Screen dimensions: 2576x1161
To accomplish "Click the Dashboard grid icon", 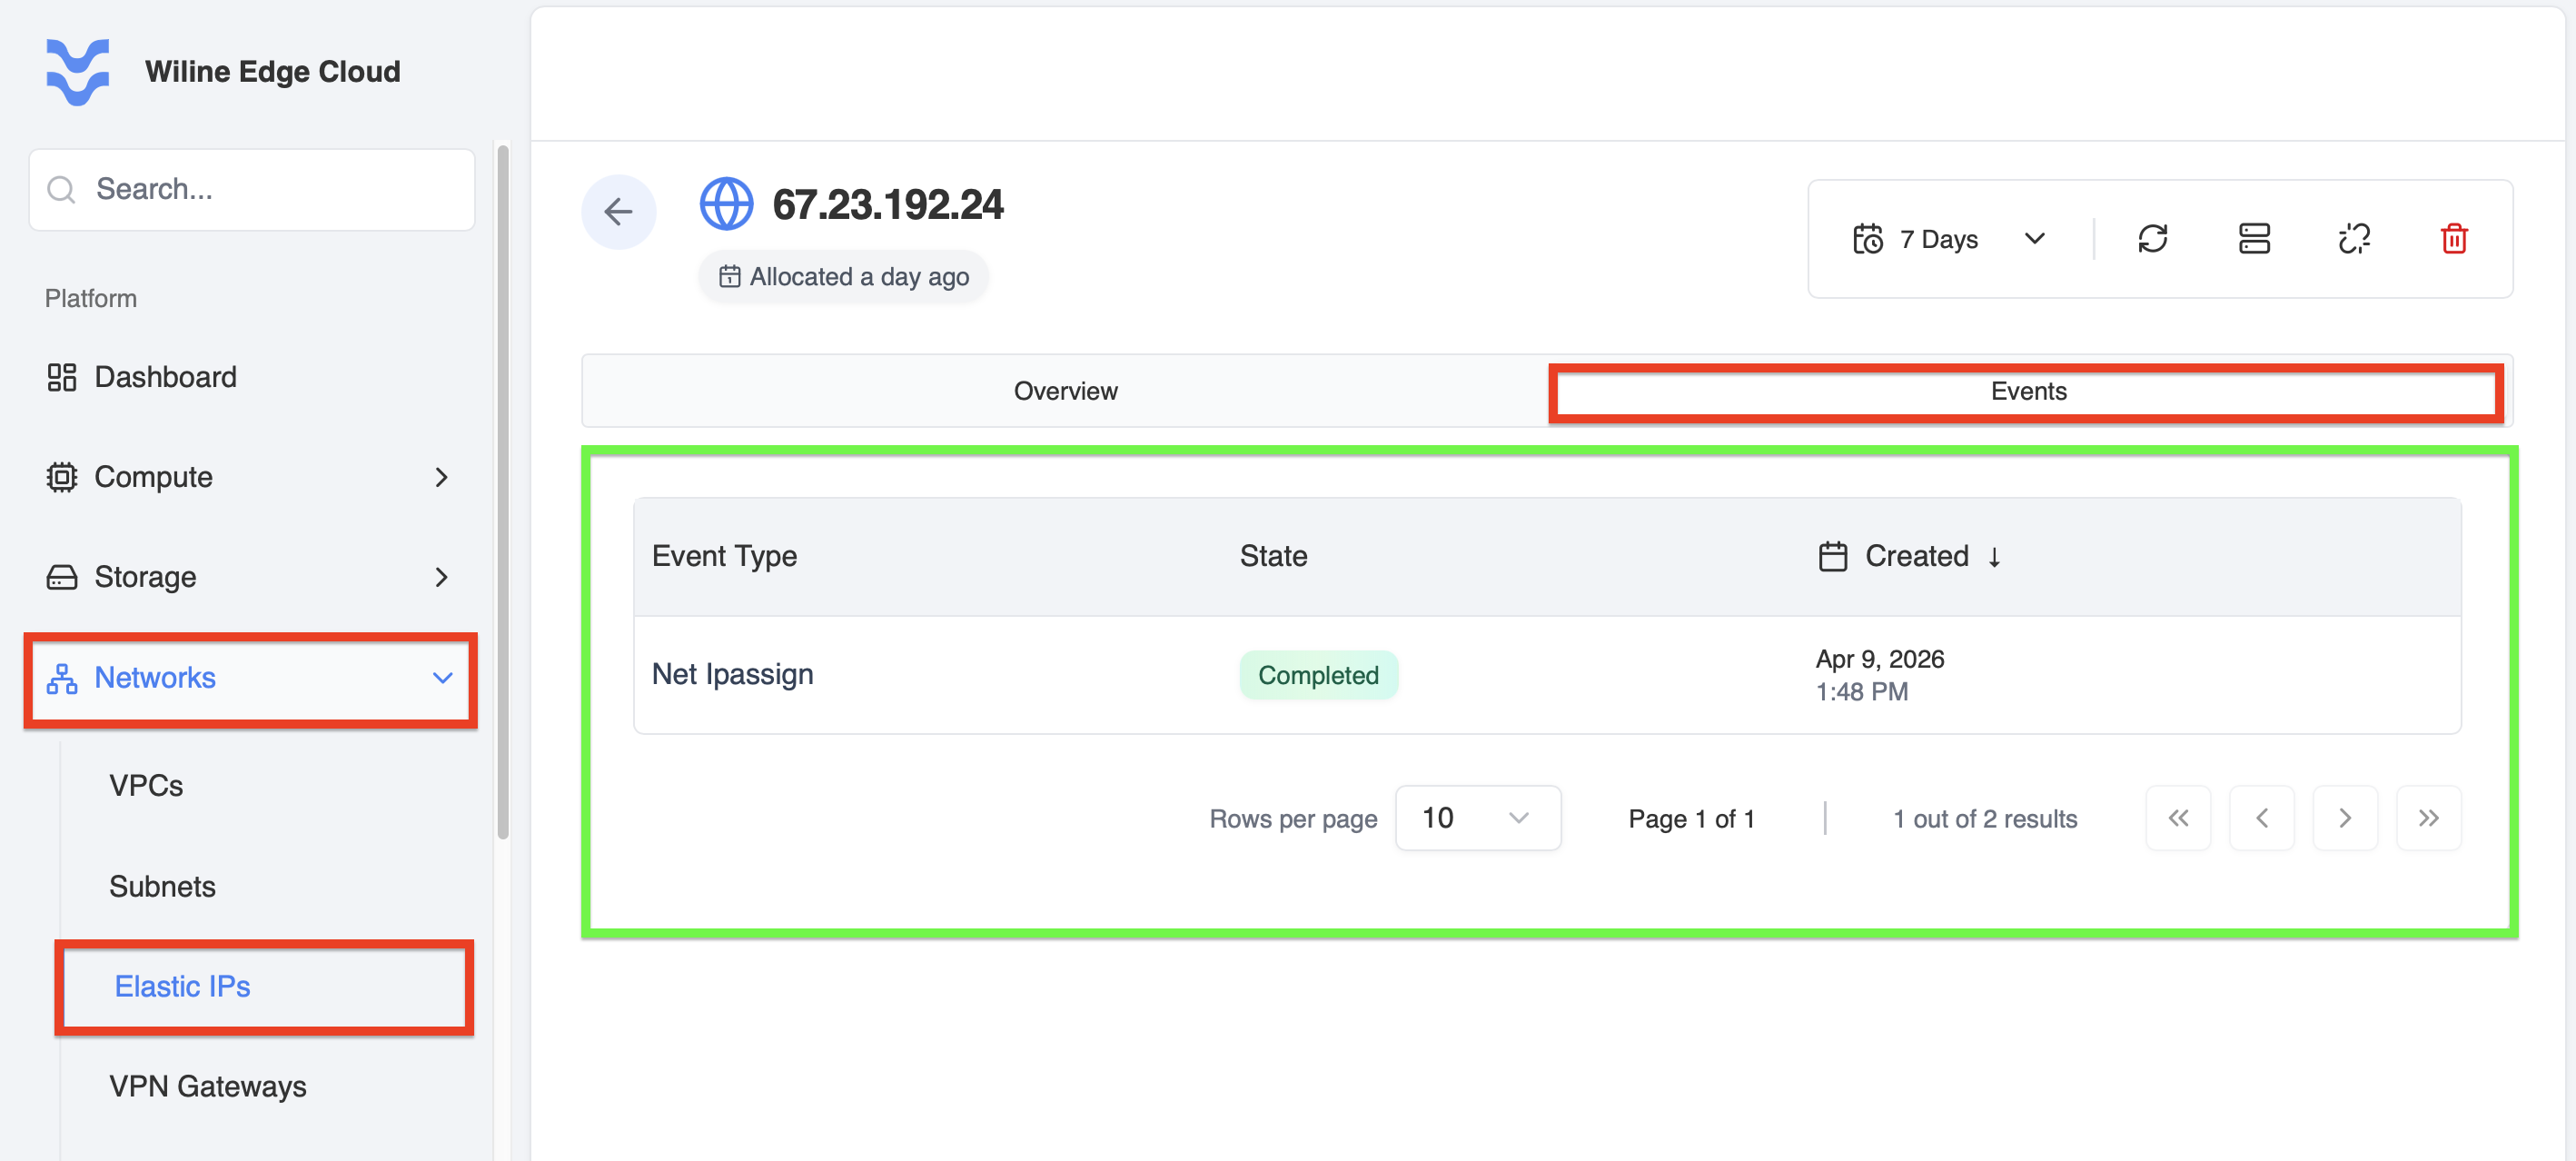I will pos(62,377).
